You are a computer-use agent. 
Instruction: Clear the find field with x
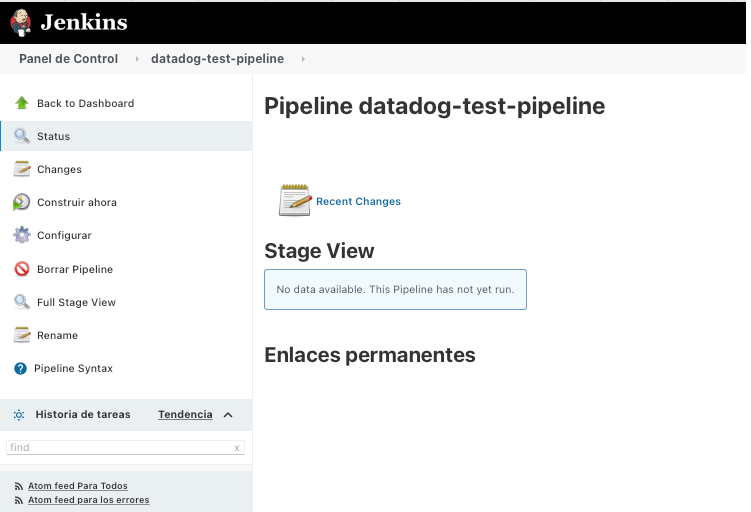click(x=237, y=448)
